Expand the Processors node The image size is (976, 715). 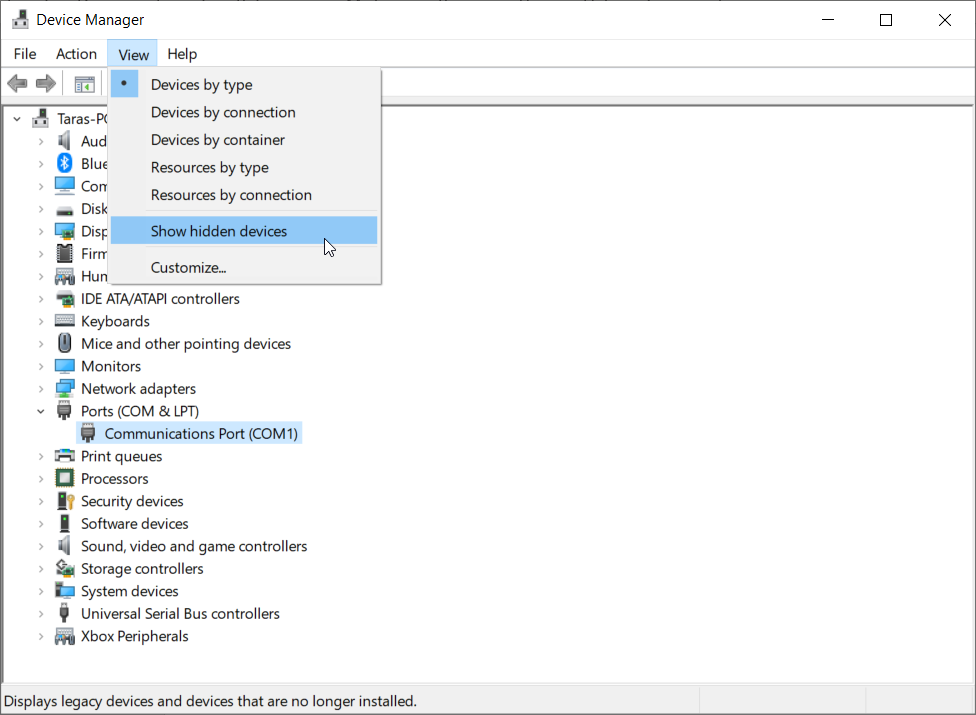(41, 479)
